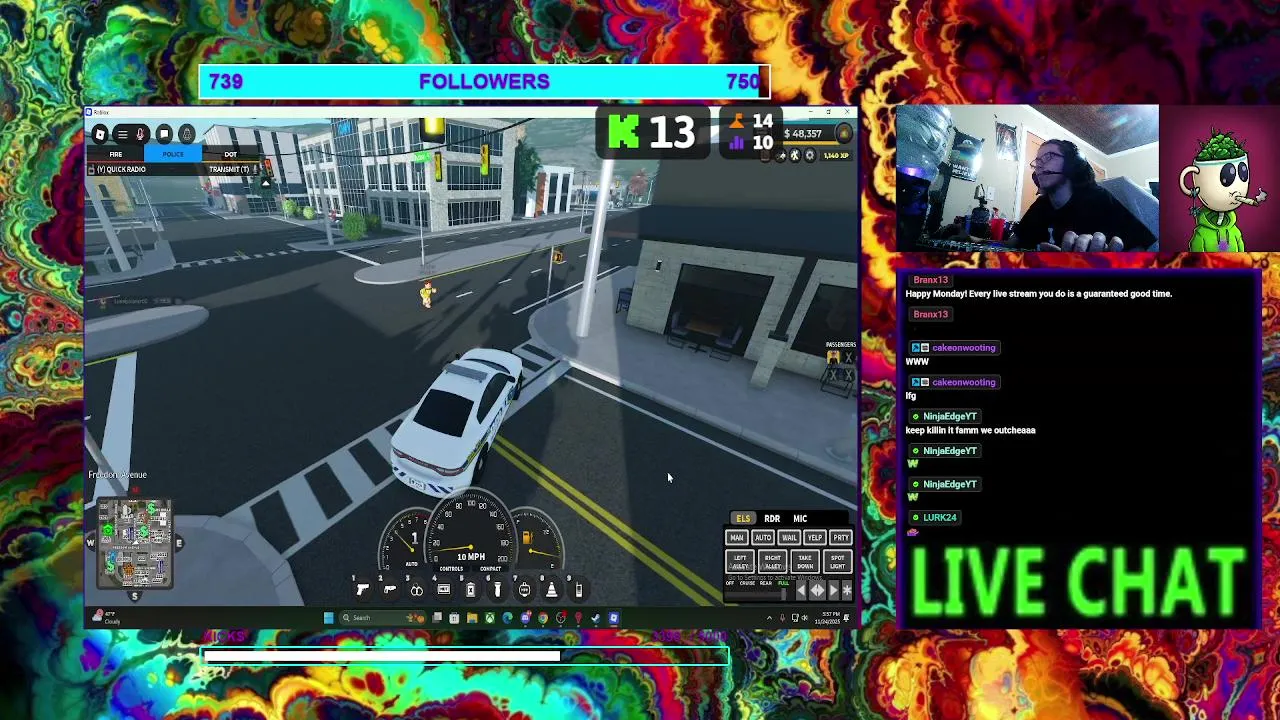Toggle the voice chat microphone icon
This screenshot has width=1280, height=720.
141,134
